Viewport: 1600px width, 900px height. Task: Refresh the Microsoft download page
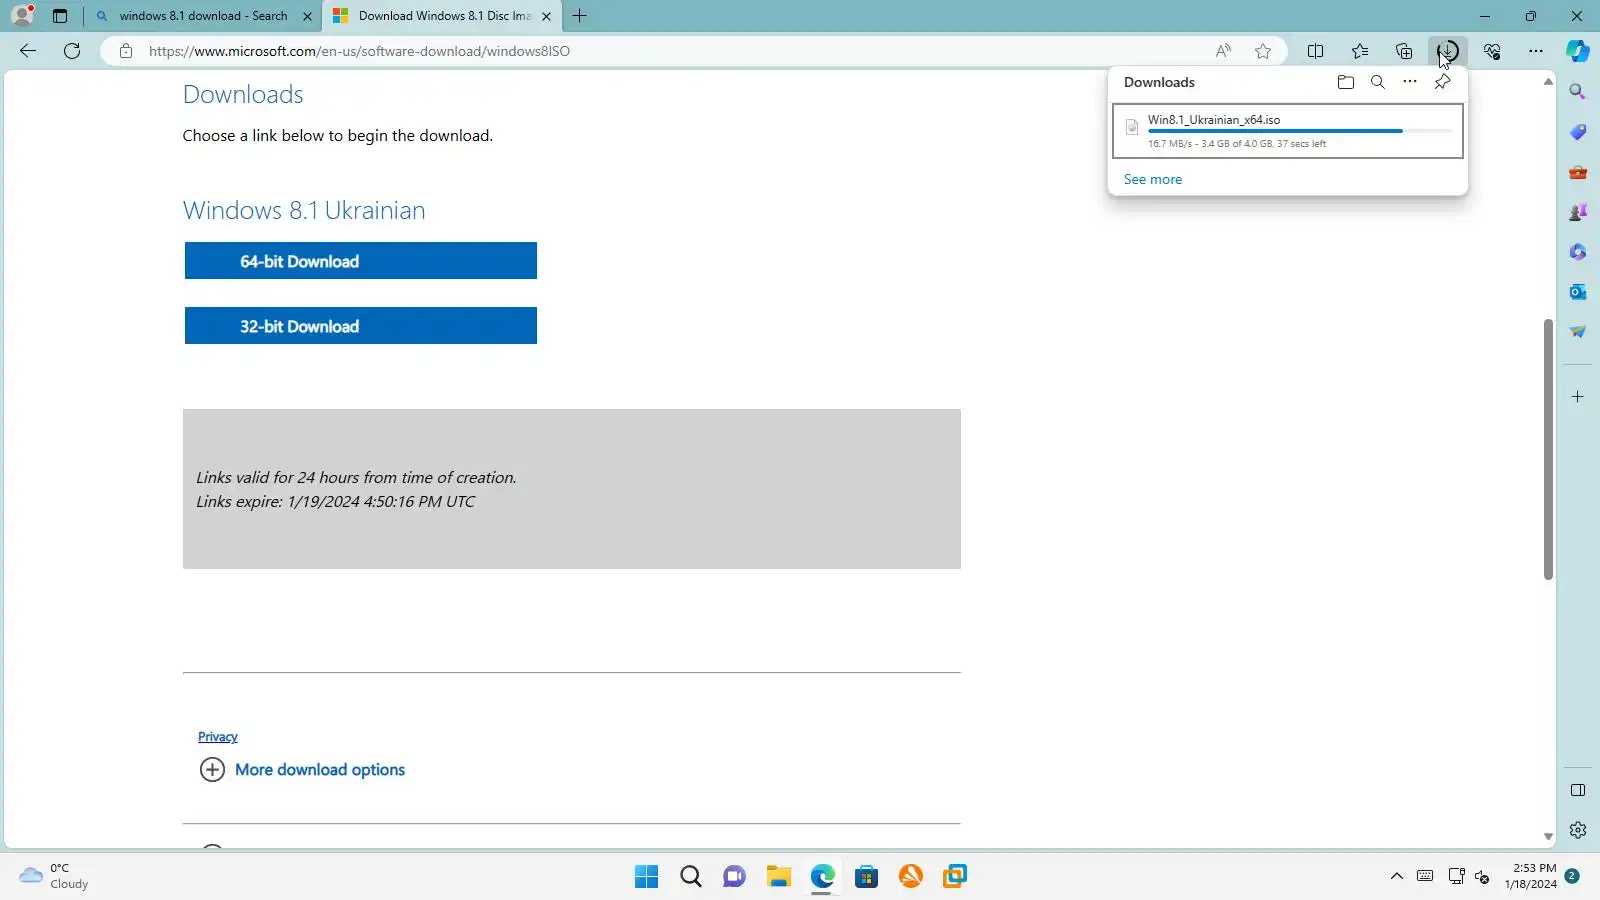[72, 51]
